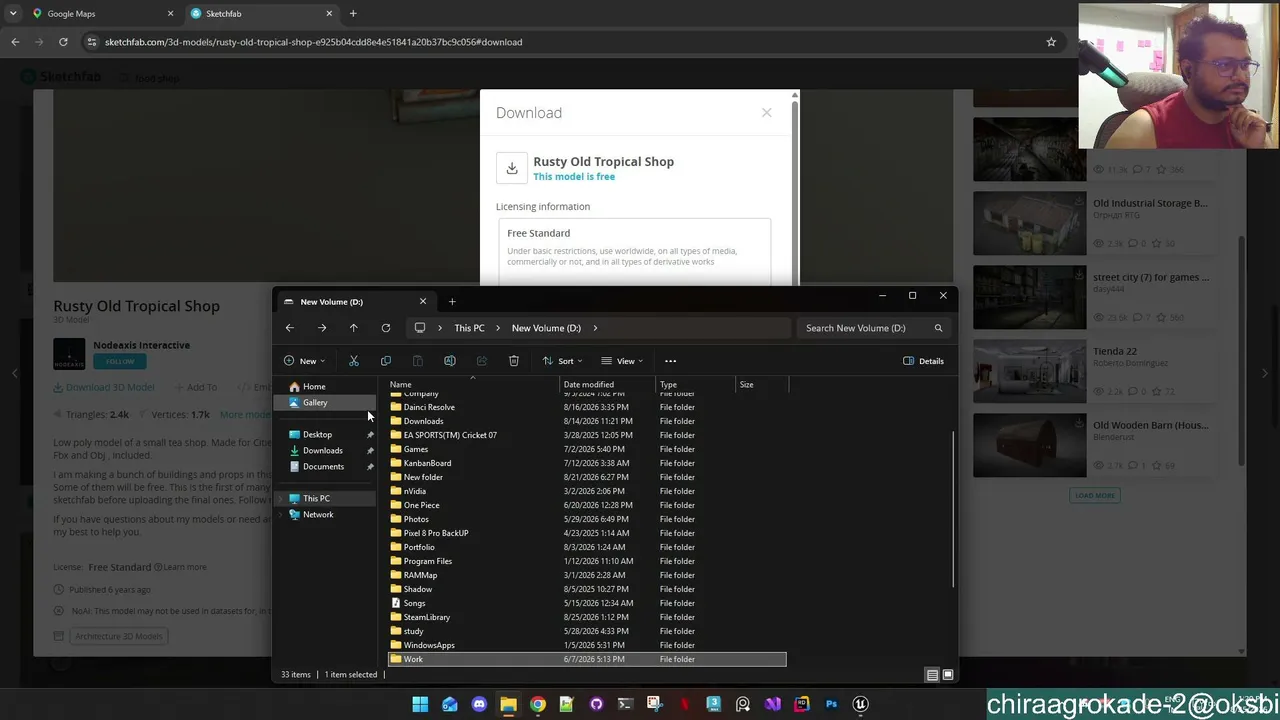The image size is (1280, 720).
Task: Bookmark this page with the star icon
Action: pos(1051,42)
